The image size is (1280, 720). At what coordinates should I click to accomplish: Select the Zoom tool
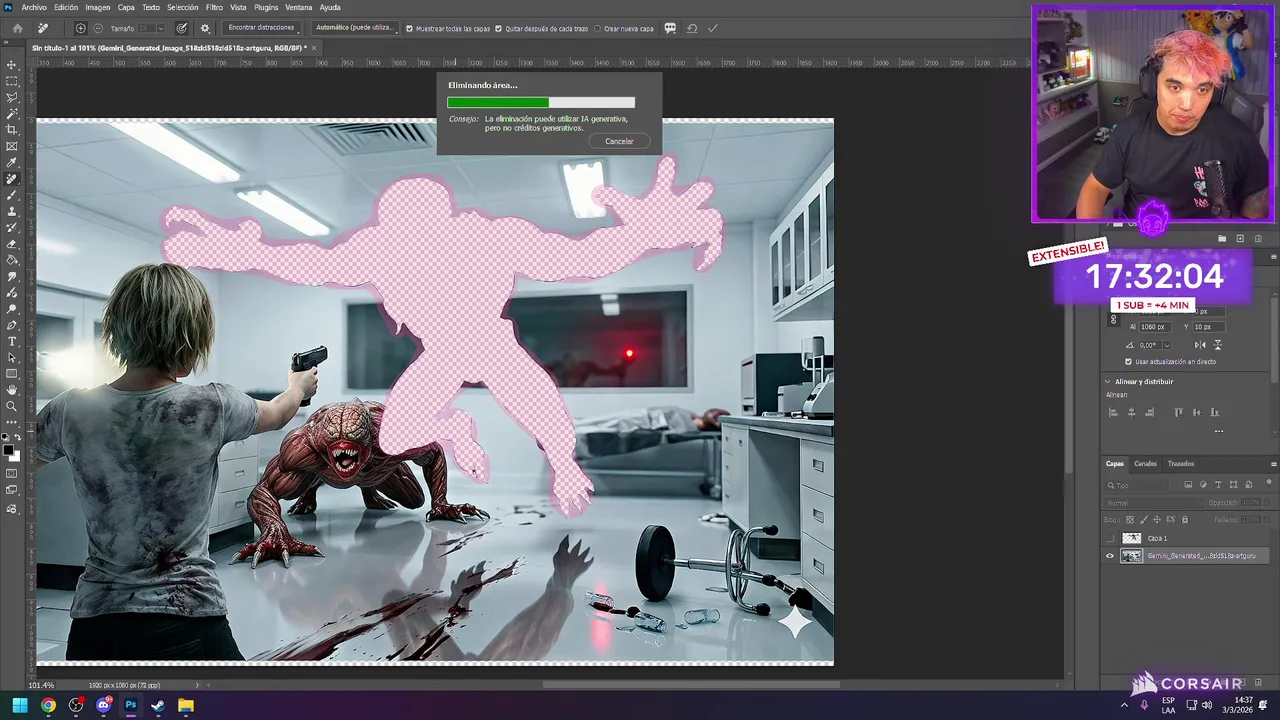(x=12, y=406)
